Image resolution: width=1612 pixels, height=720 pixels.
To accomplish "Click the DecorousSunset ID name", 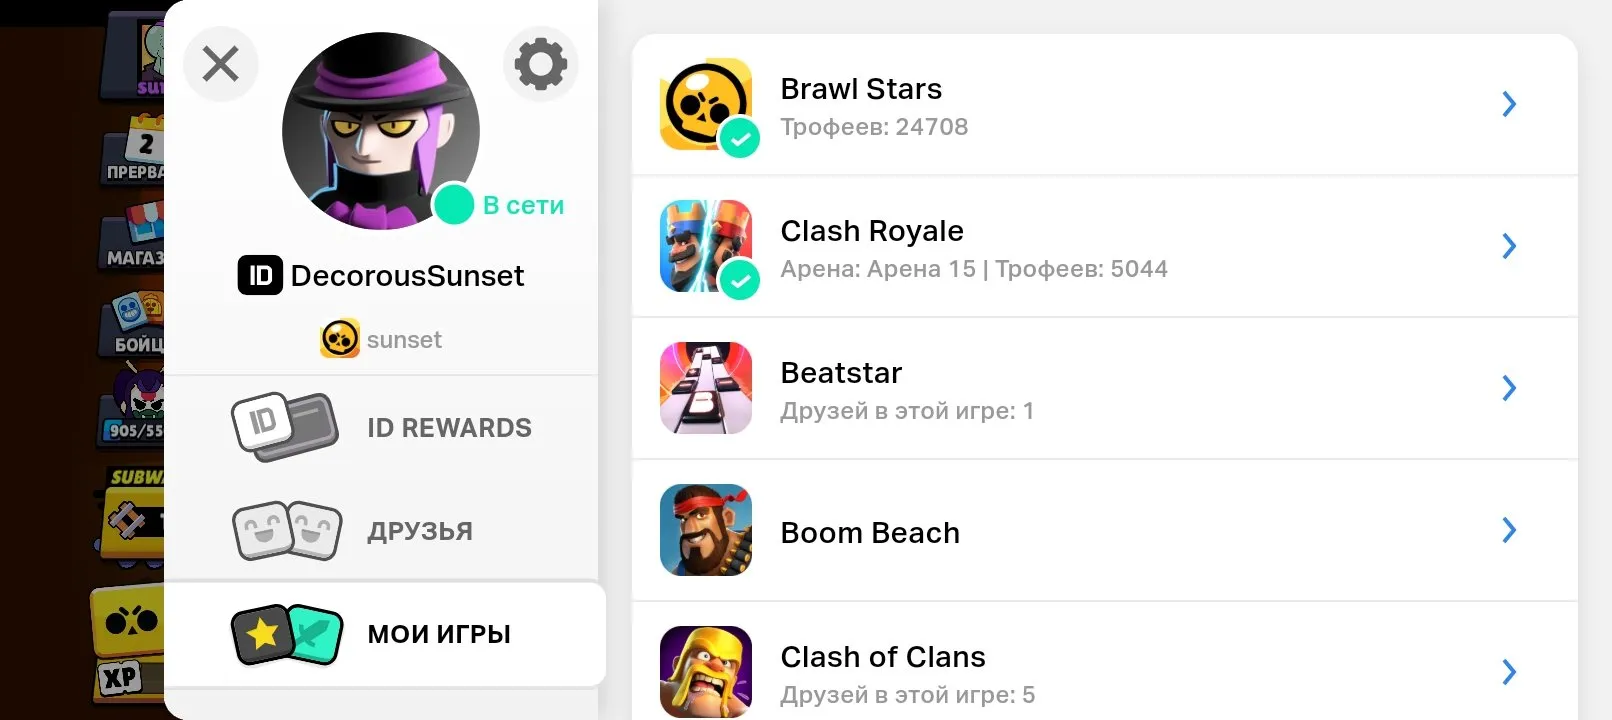I will [x=407, y=276].
